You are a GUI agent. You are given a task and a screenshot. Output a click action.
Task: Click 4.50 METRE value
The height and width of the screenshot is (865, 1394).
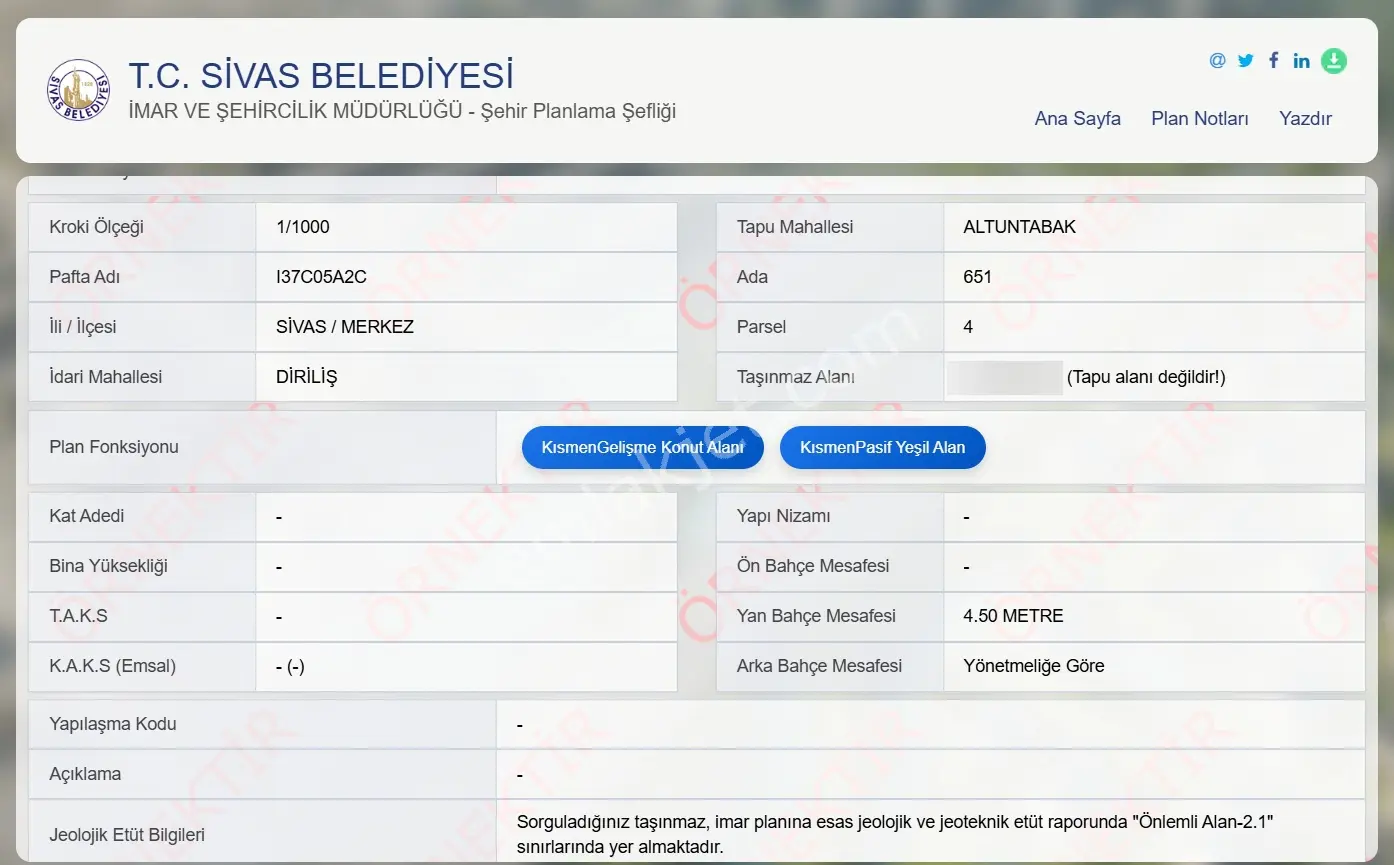click(1013, 616)
